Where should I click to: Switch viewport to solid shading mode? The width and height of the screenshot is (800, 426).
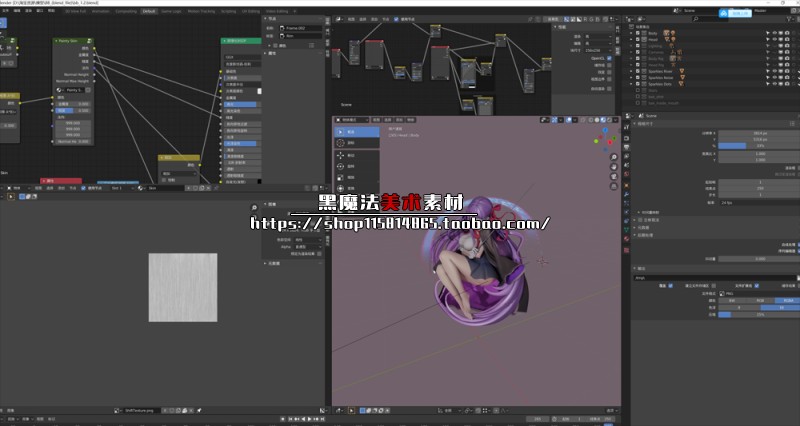(x=596, y=120)
